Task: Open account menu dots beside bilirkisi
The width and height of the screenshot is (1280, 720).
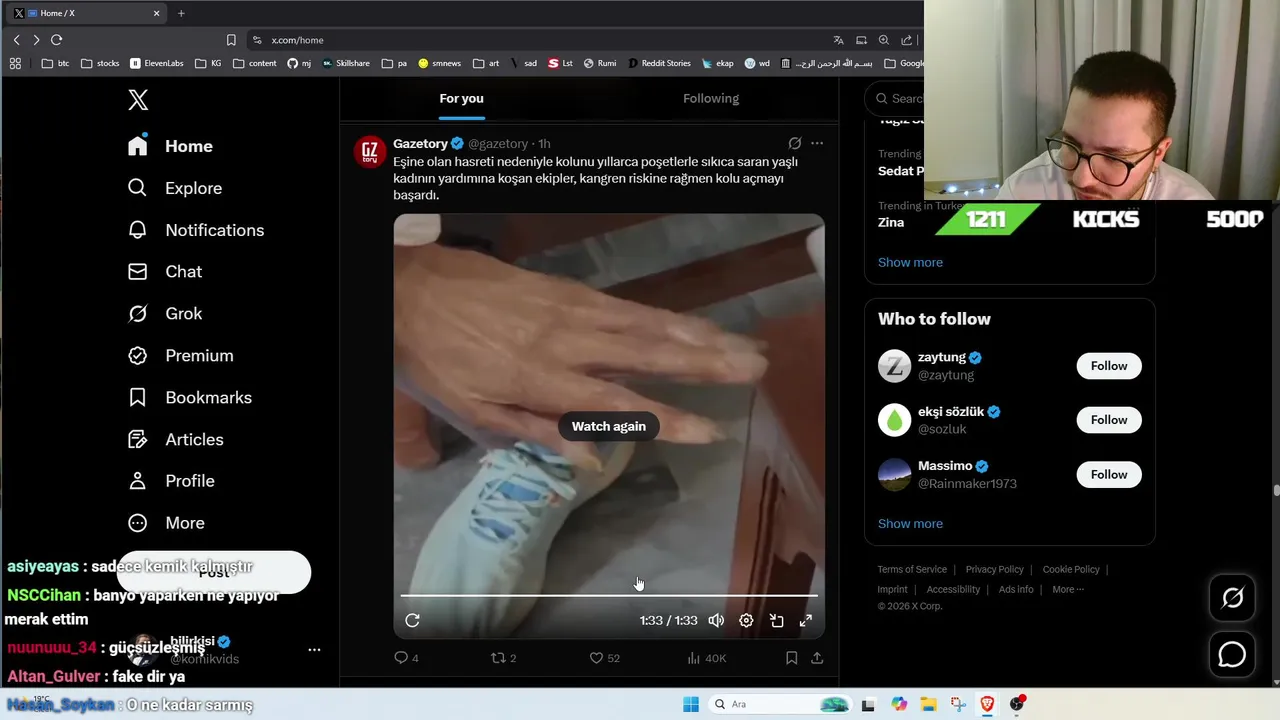Action: [x=314, y=649]
